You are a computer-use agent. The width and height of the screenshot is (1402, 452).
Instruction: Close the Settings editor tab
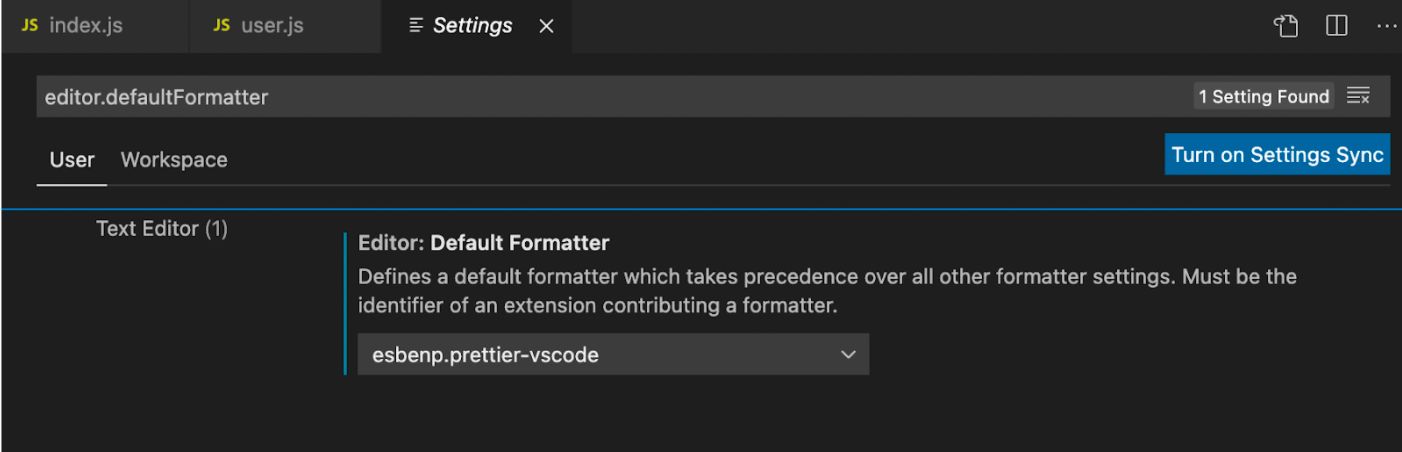tap(546, 26)
